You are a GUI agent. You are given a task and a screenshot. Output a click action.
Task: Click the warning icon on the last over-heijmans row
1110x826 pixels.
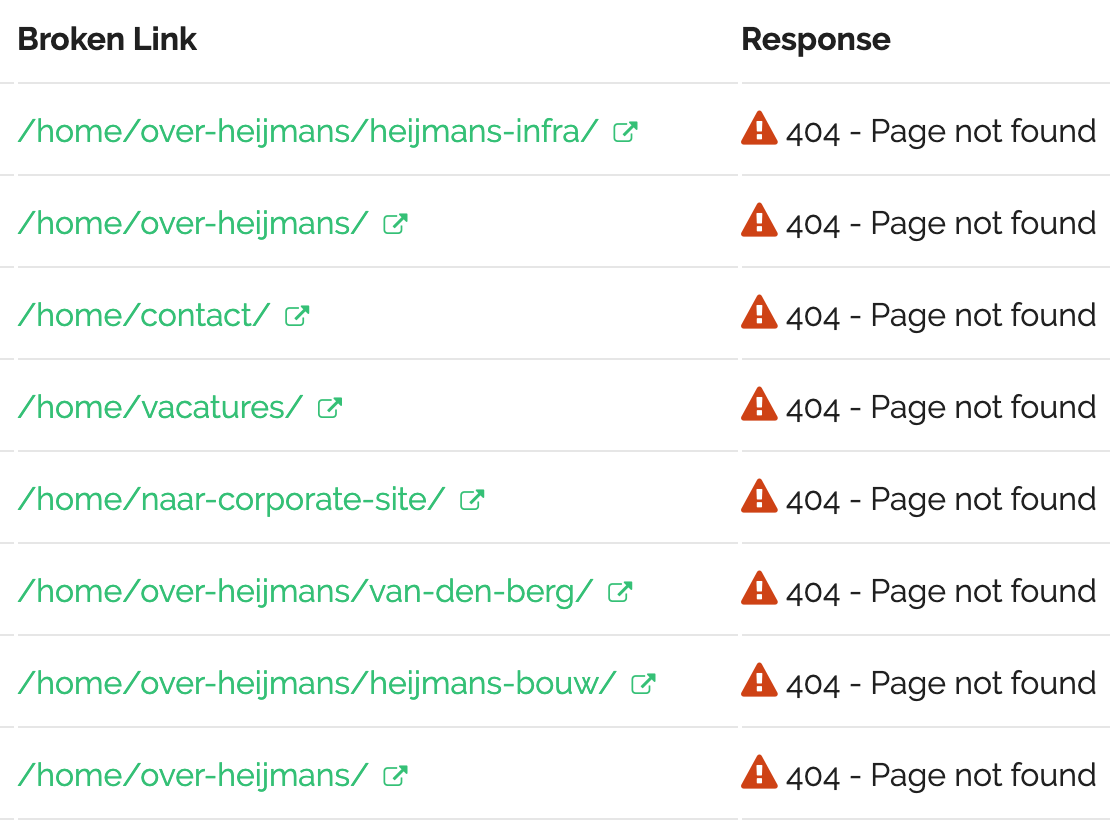759,773
